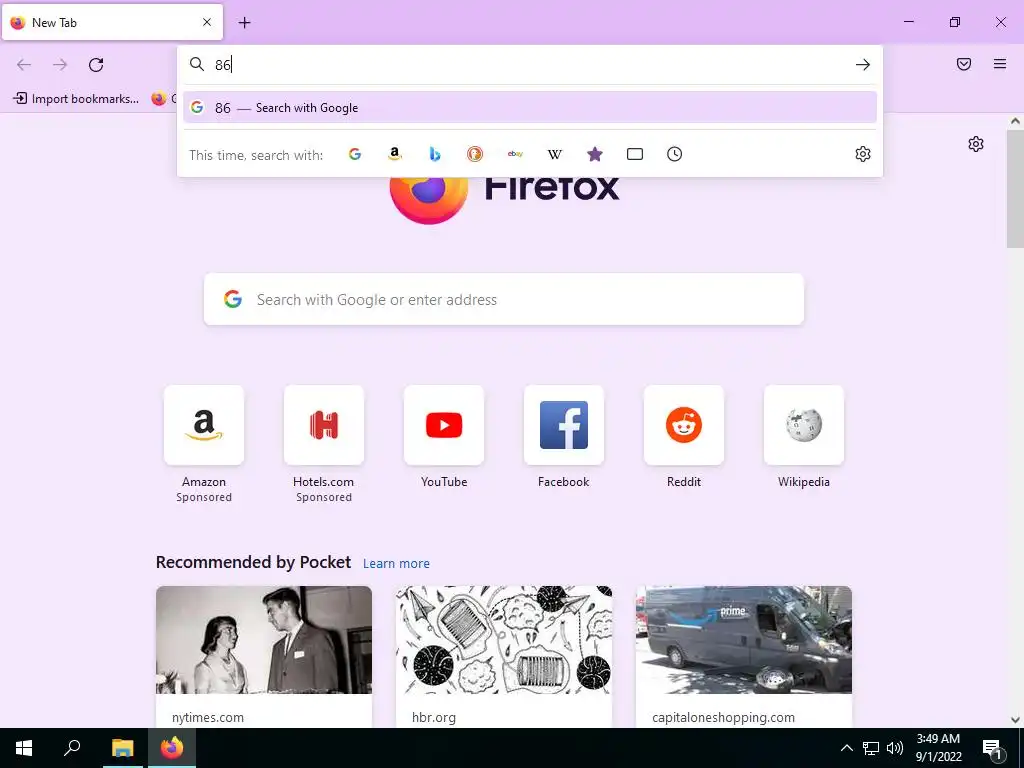1024x768 pixels.
Task: Reload the current page
Action: 96,65
